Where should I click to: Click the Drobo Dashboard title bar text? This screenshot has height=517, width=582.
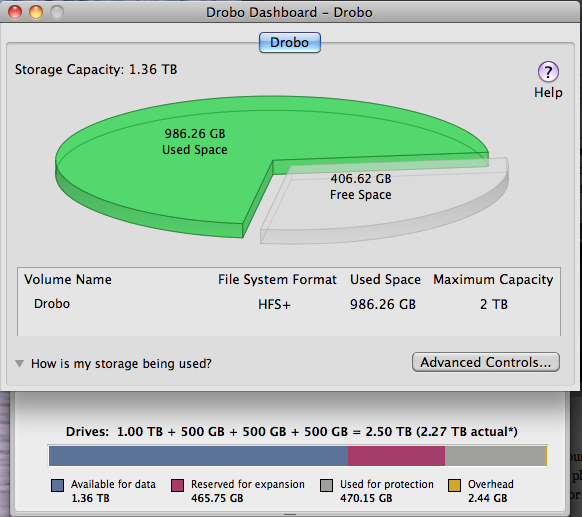(x=289, y=12)
